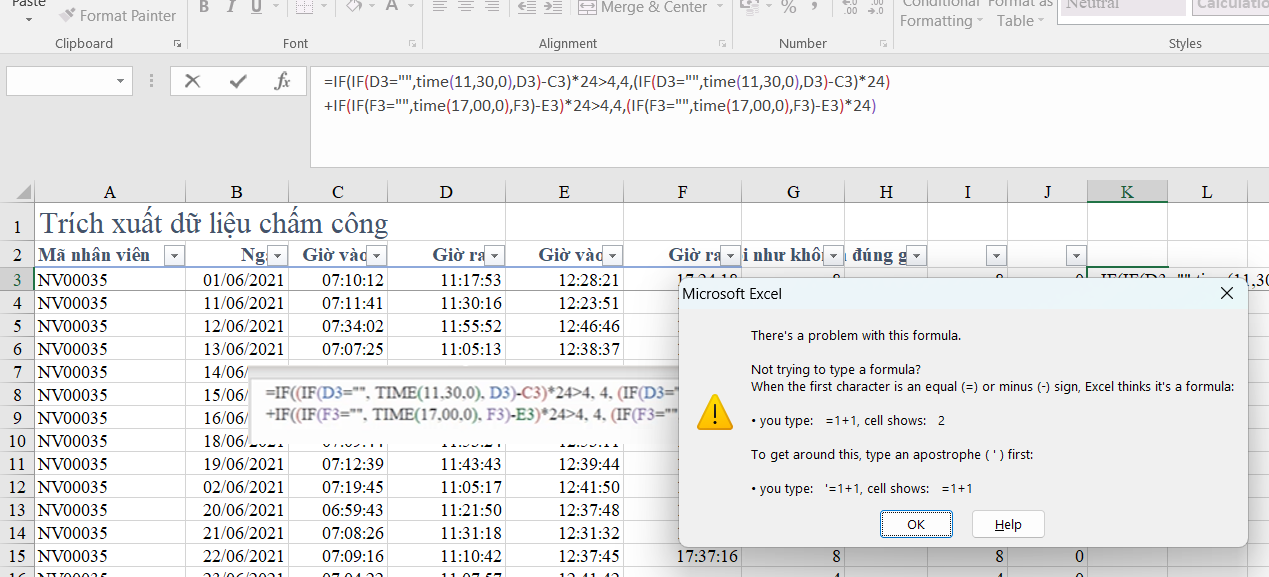Open the Font settings dialog launcher
This screenshot has height=577, width=1269.
click(x=412, y=44)
